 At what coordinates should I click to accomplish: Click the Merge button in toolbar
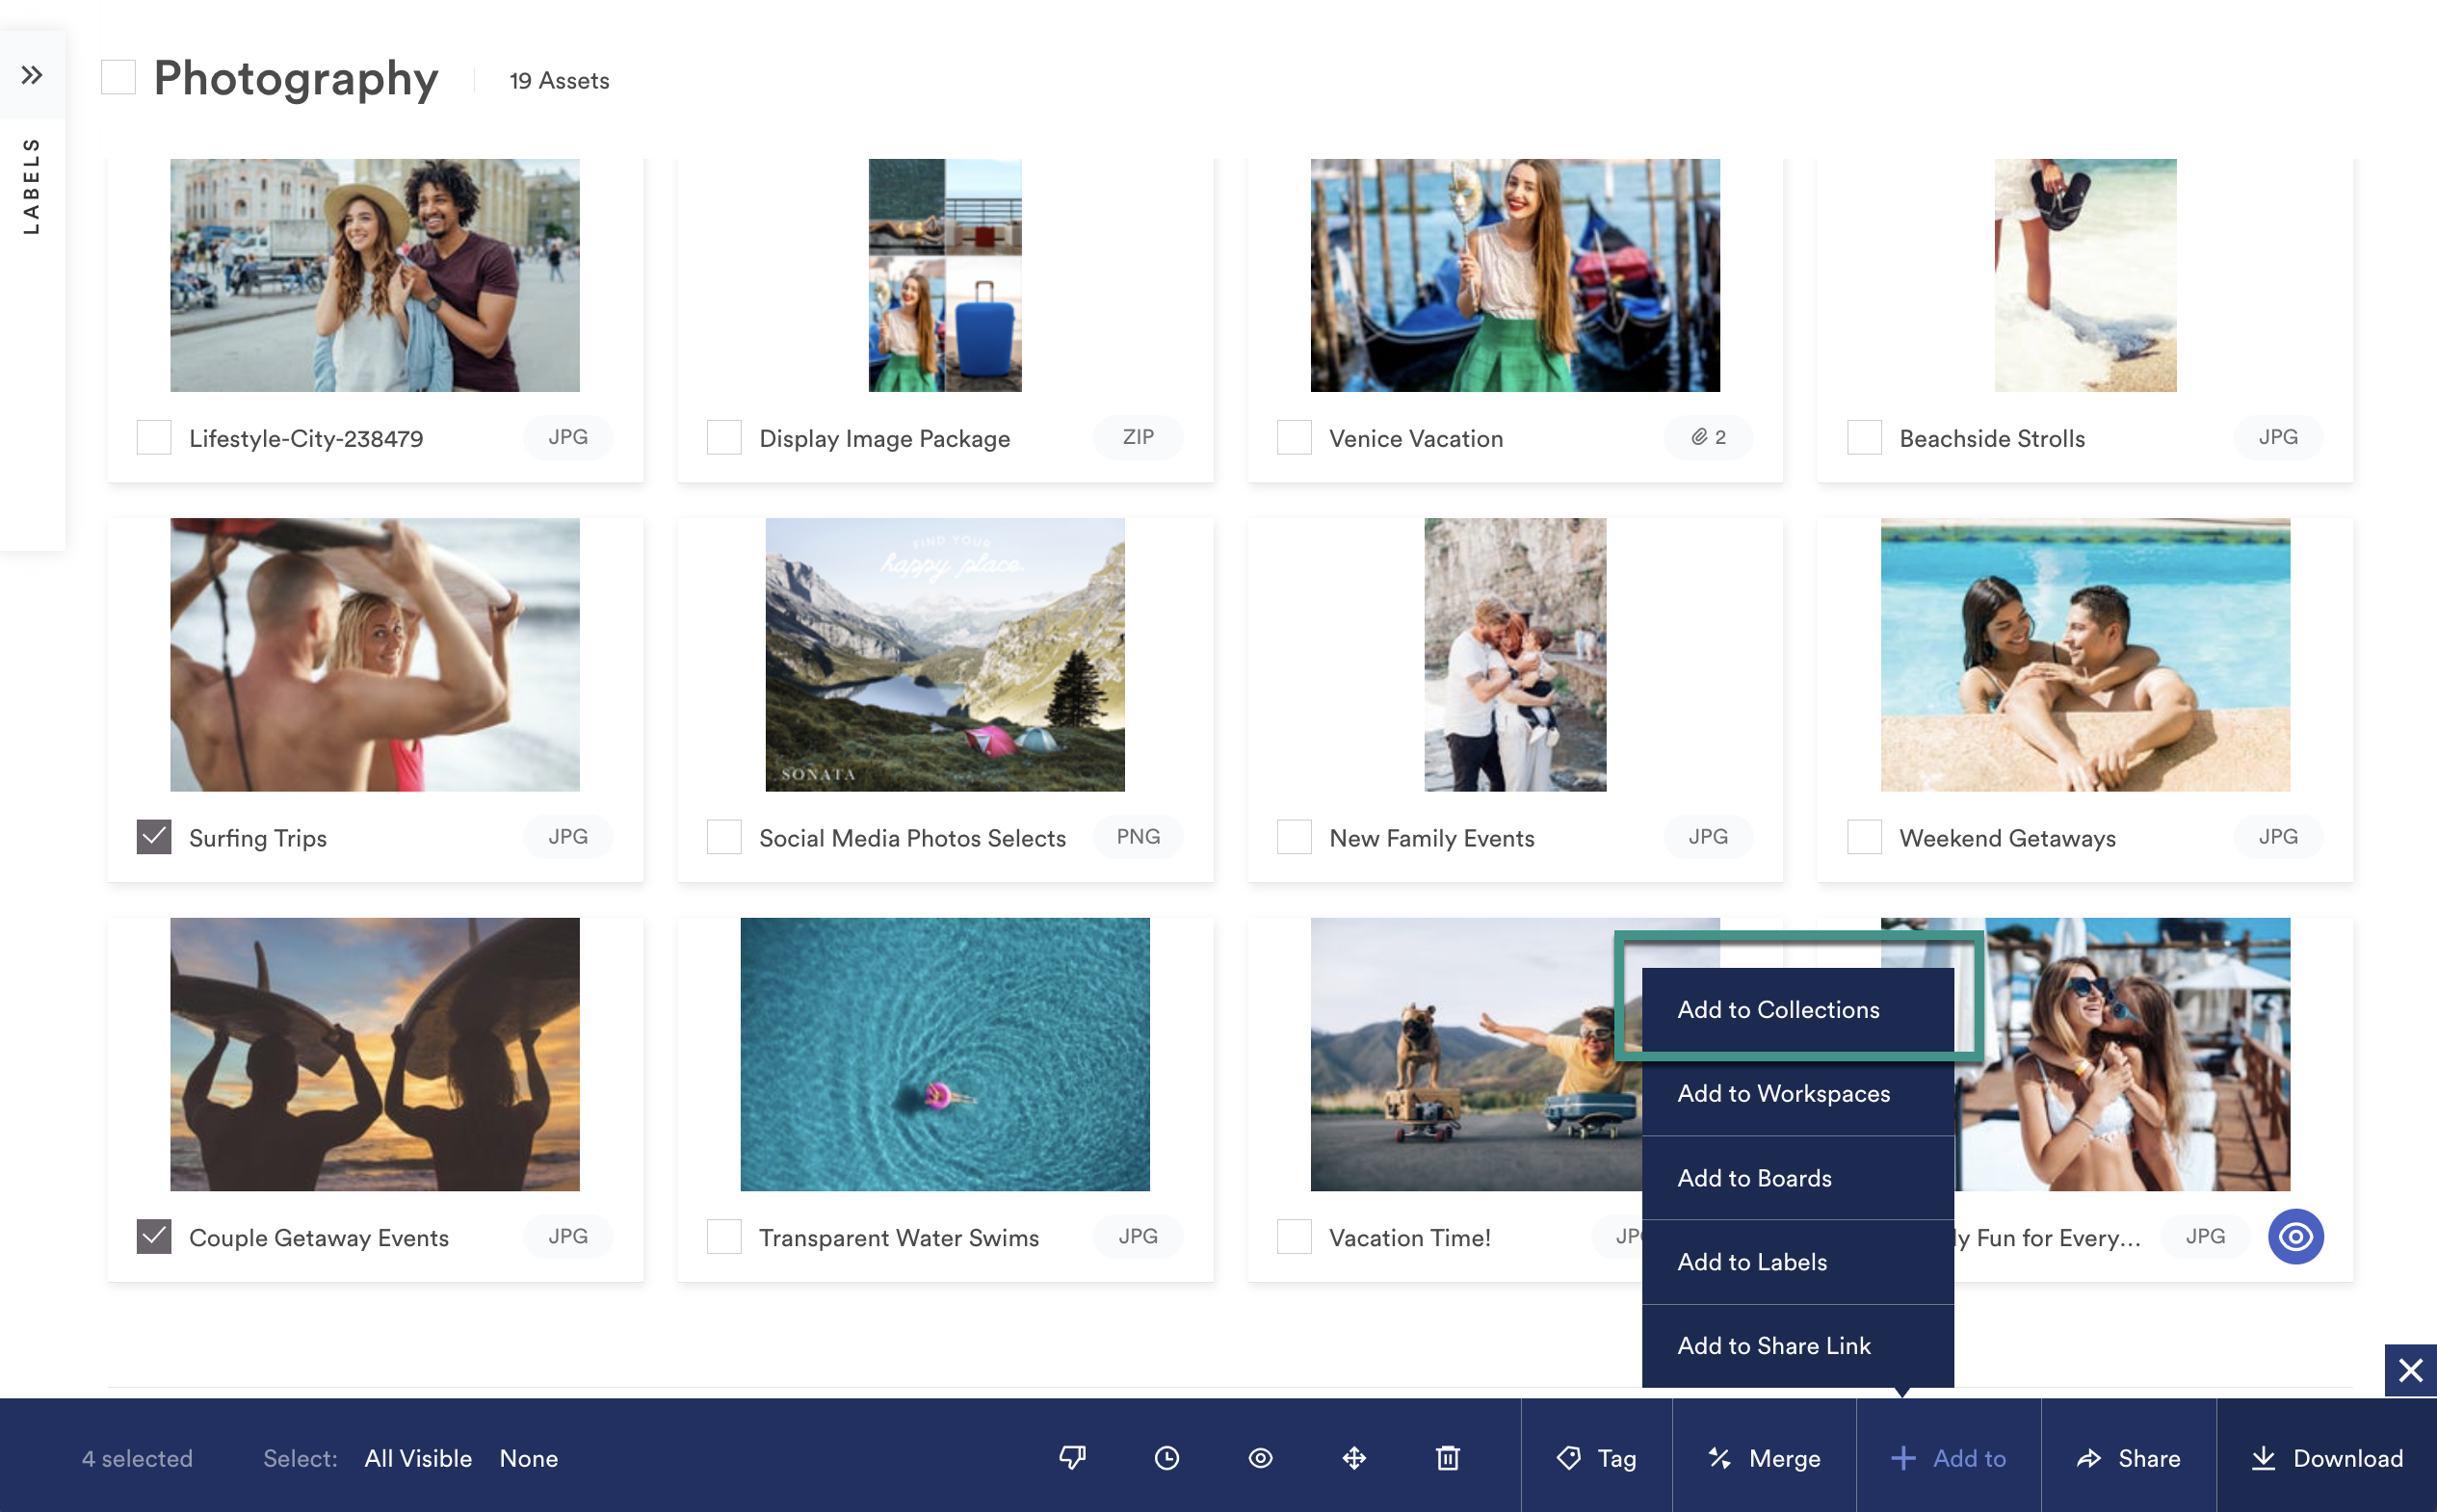pos(1765,1458)
